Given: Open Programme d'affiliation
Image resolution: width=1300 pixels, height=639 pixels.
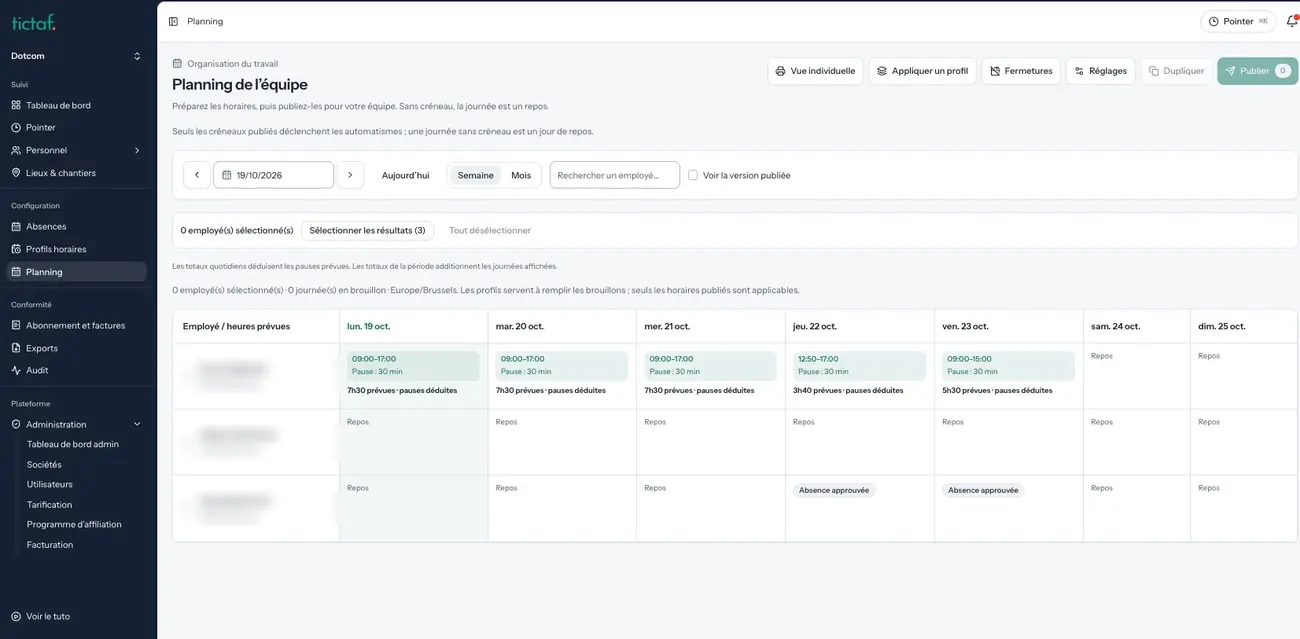Looking at the screenshot, I should click(74, 524).
